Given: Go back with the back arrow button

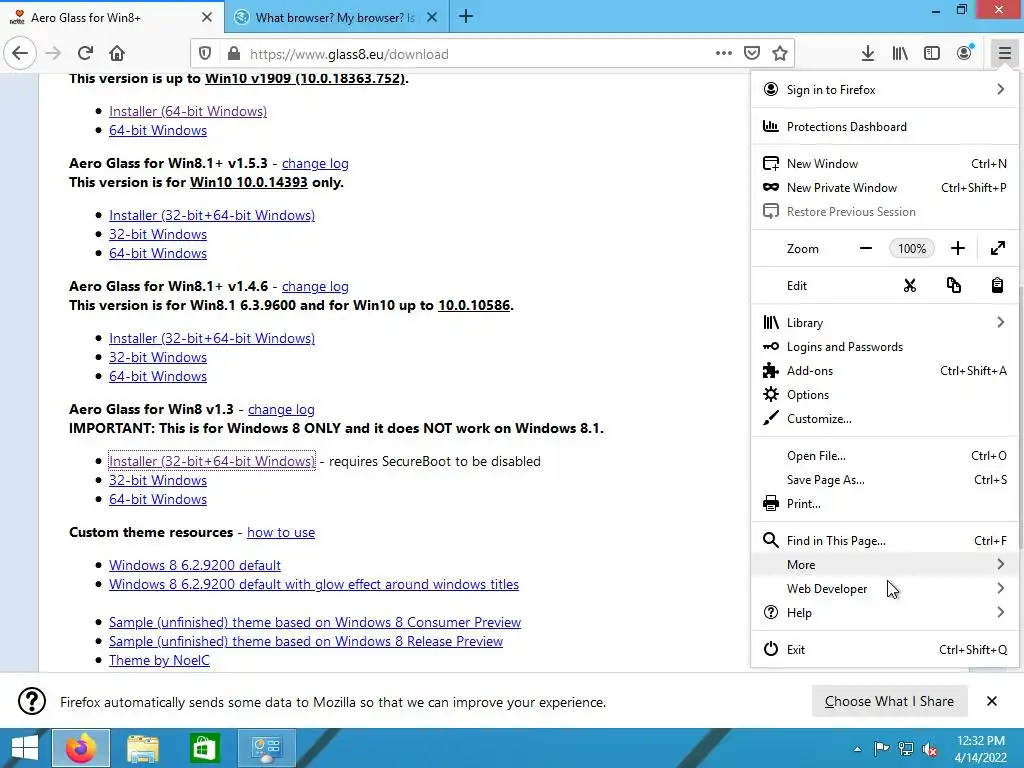Looking at the screenshot, I should pos(20,53).
